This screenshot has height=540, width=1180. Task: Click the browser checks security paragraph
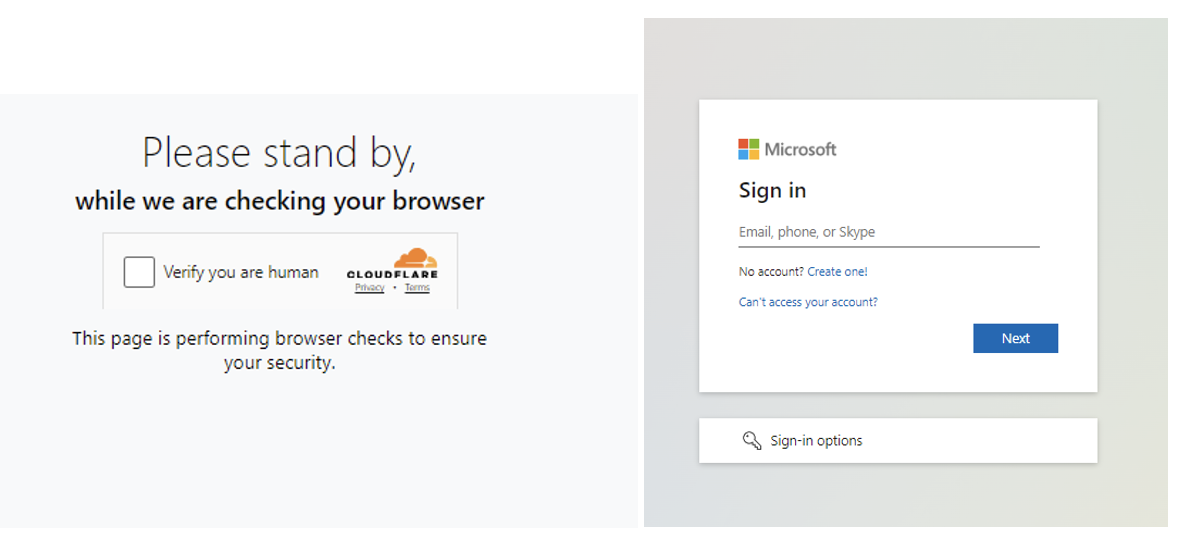tap(280, 351)
